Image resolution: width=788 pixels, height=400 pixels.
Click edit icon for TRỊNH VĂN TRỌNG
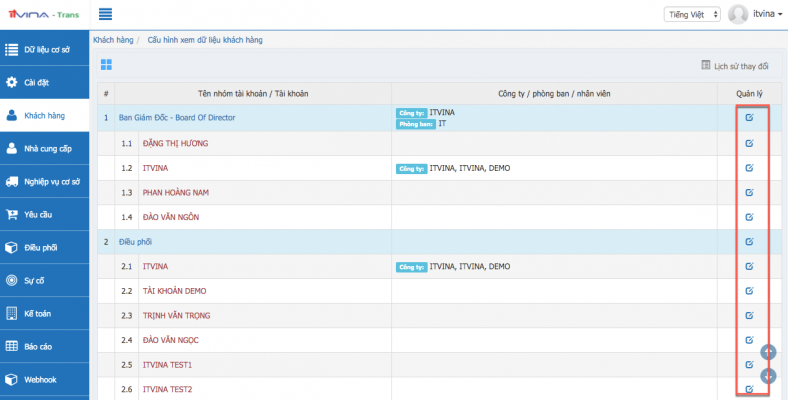(x=749, y=315)
